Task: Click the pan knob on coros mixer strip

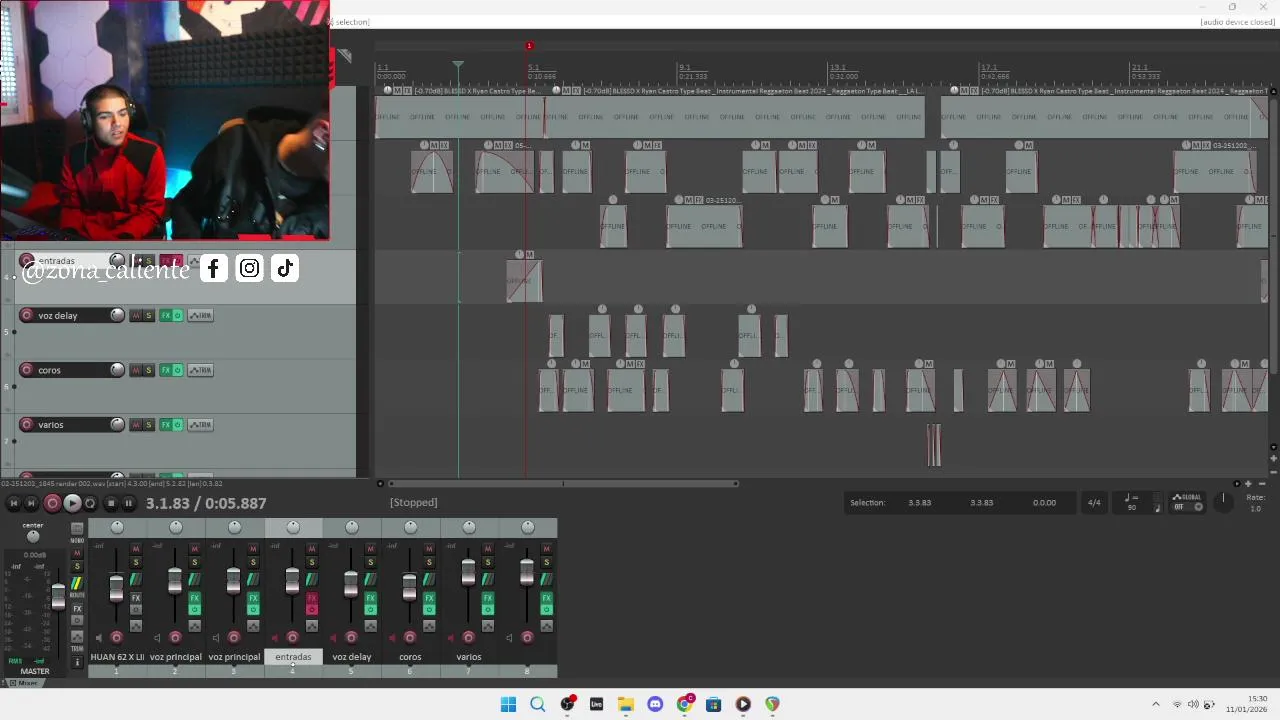Action: [410, 527]
